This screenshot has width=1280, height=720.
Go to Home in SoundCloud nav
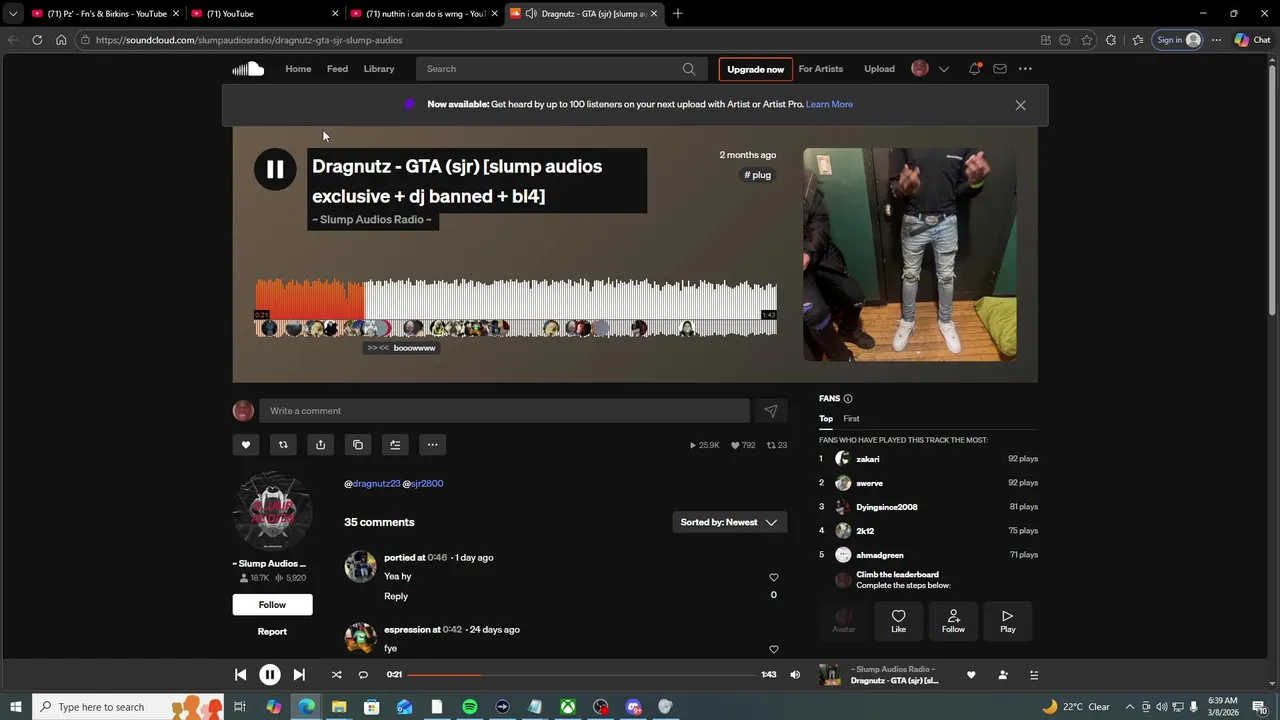298,69
